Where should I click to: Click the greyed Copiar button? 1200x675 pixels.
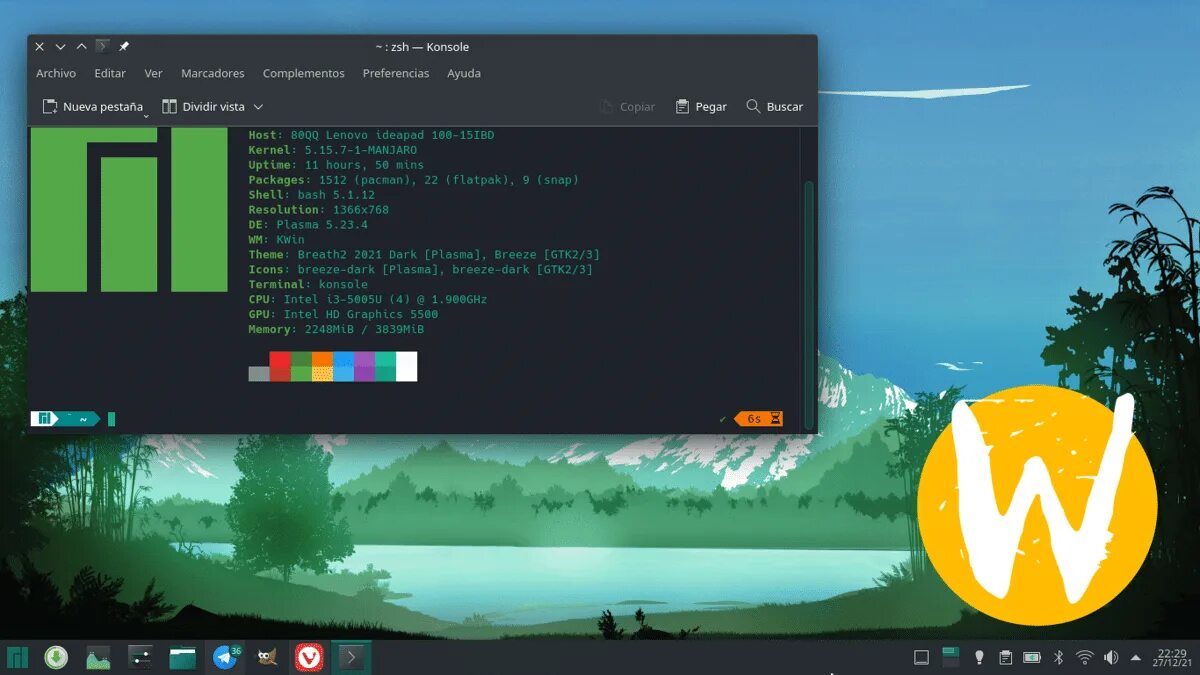[627, 106]
